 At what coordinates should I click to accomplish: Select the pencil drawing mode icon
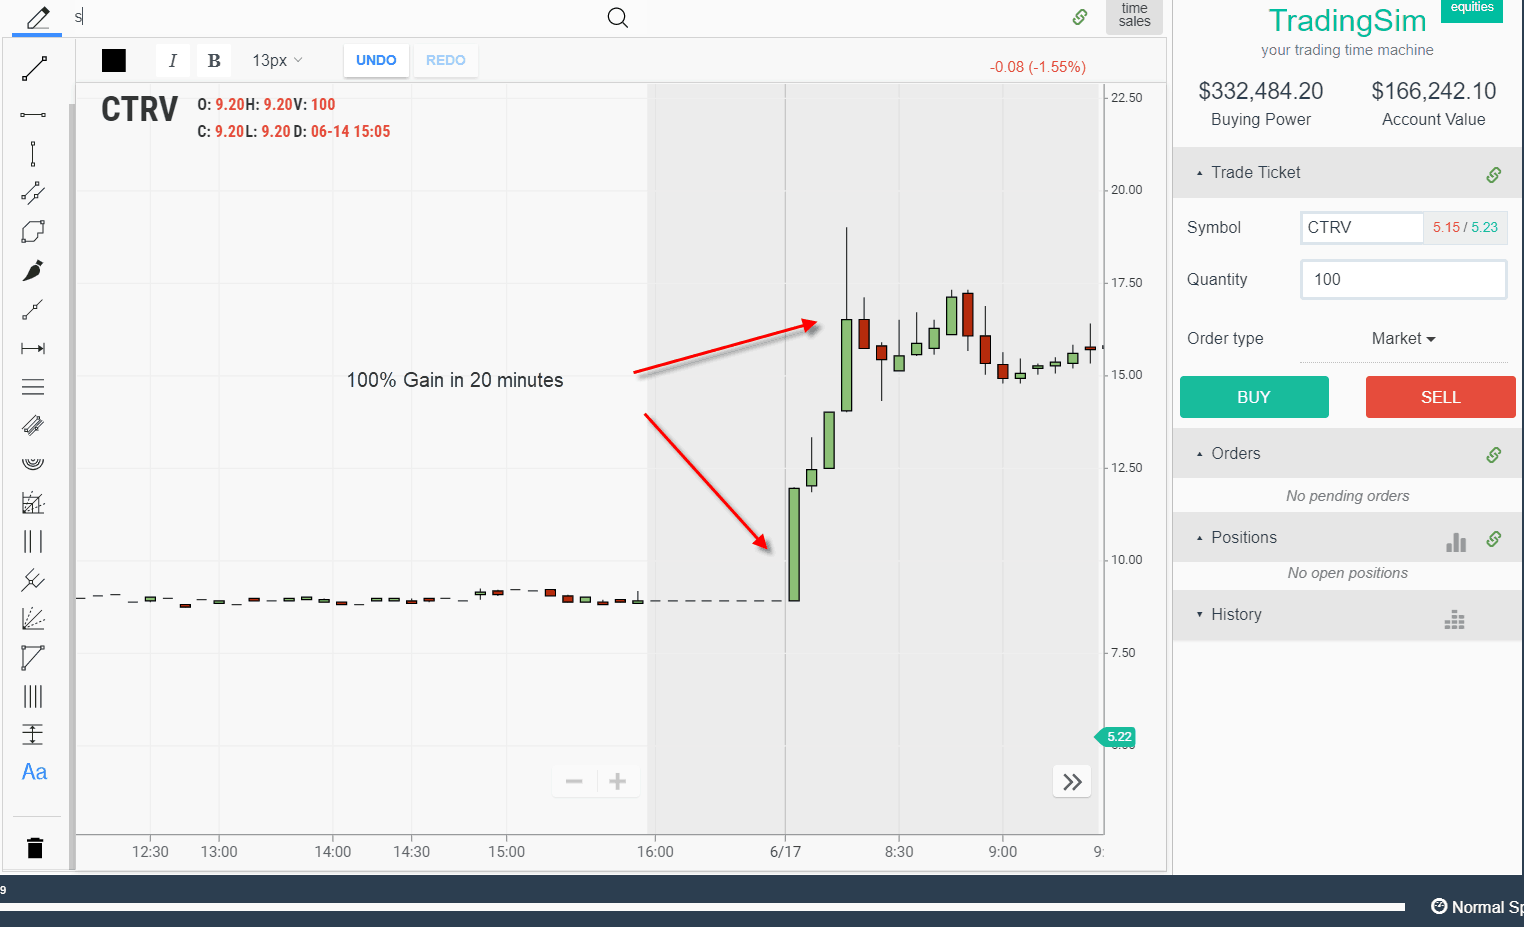coord(38,18)
